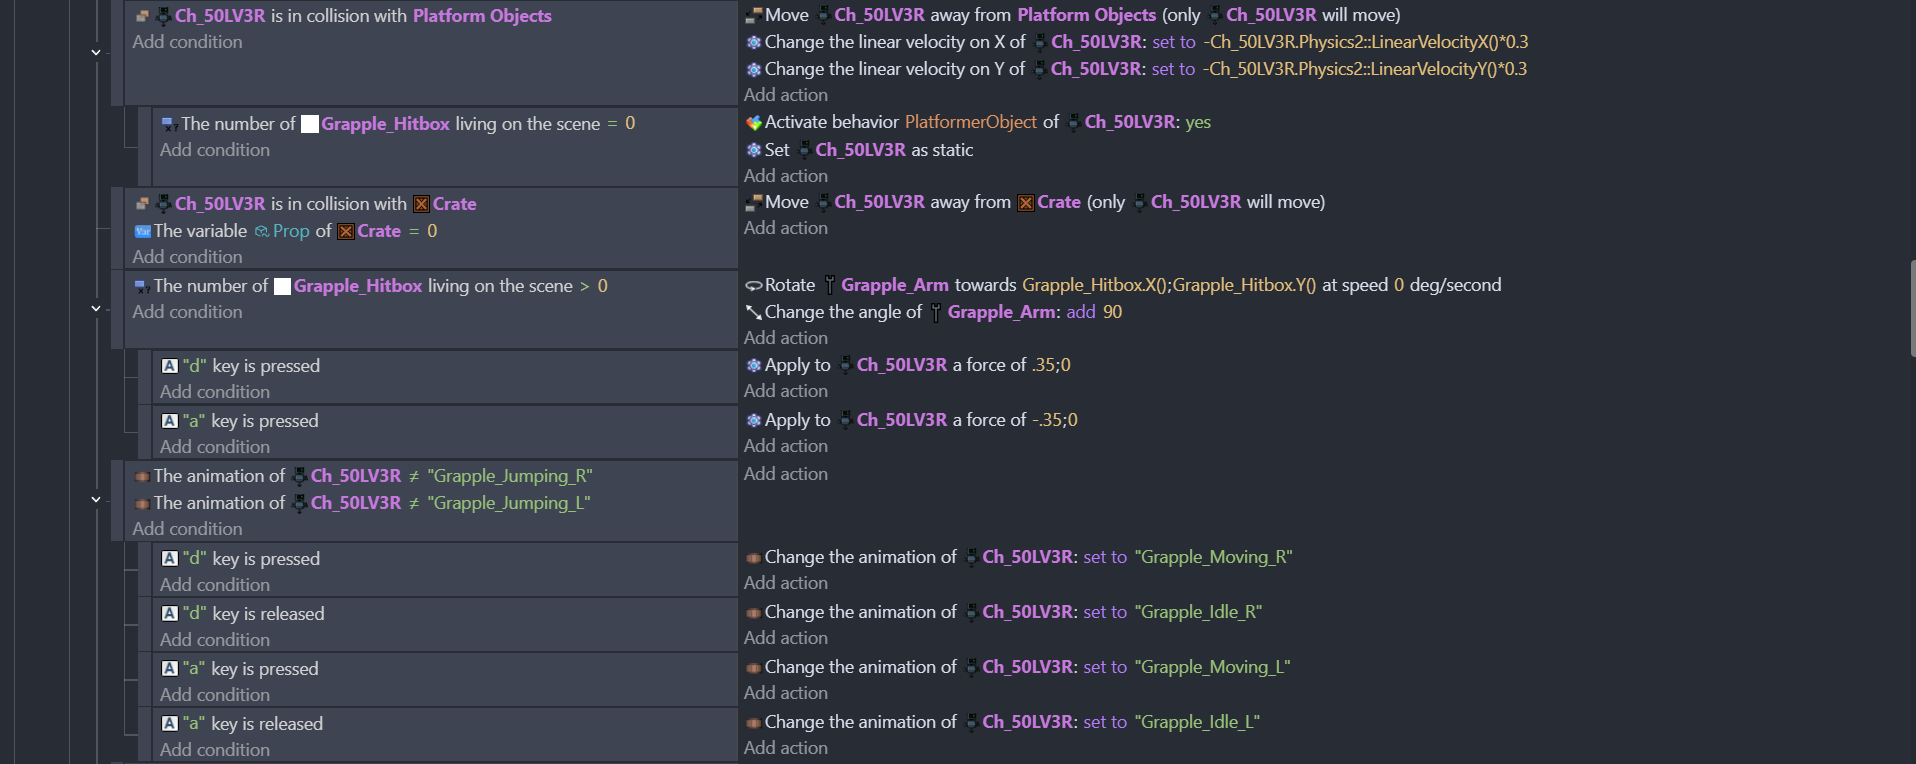Screen dimensions: 1916x764
Task: Click the animation icon before Grapple_Jumping_R condition
Action: [142, 476]
